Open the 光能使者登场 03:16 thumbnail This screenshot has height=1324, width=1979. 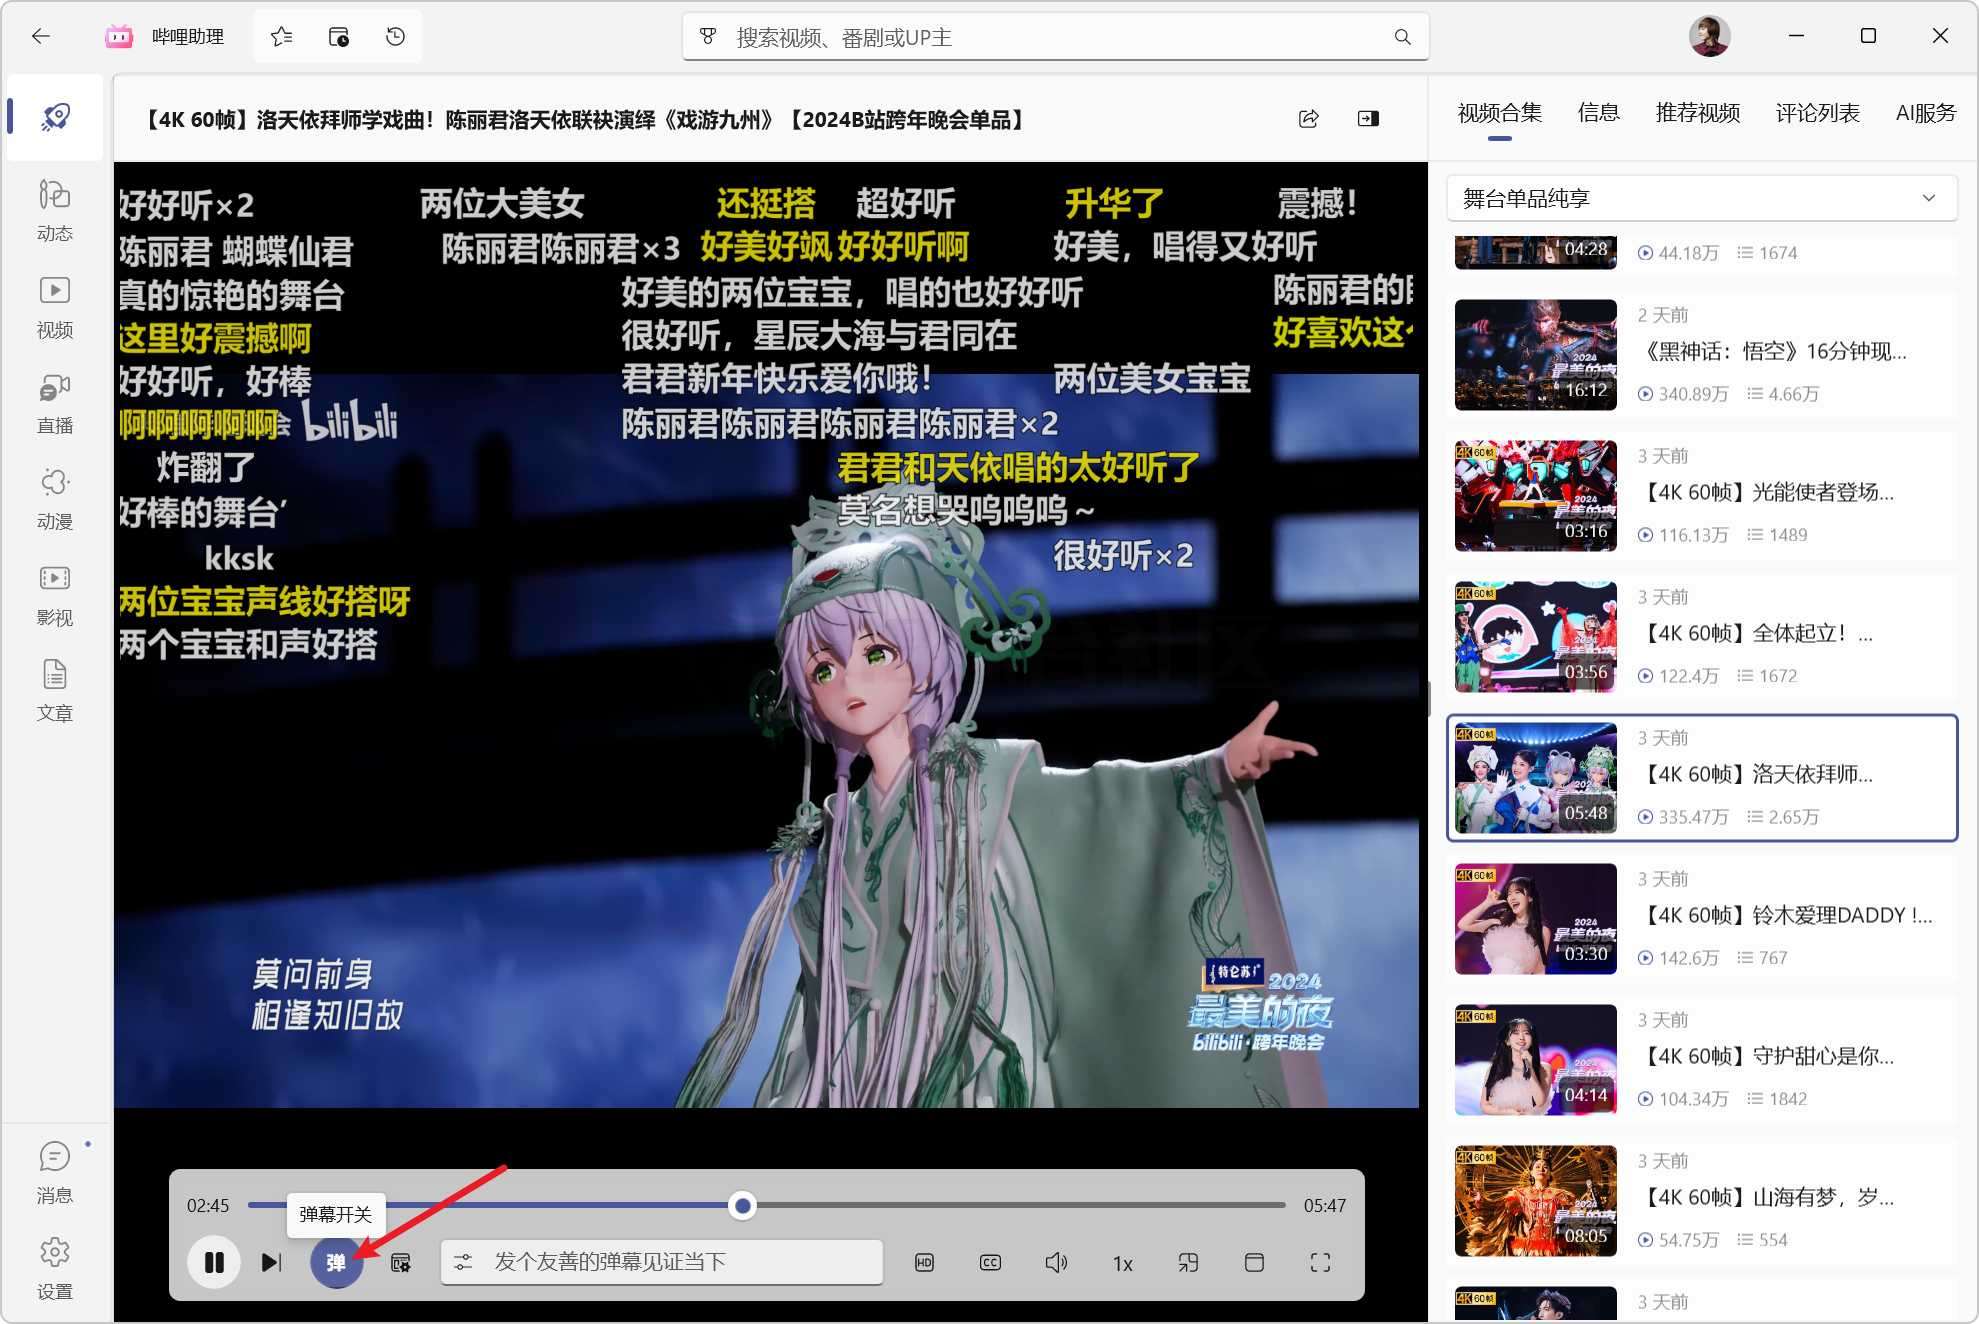[1535, 496]
